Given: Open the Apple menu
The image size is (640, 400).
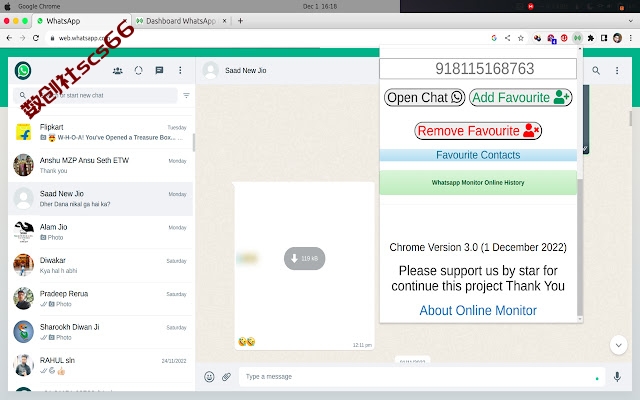Looking at the screenshot, I should tap(7, 7).
